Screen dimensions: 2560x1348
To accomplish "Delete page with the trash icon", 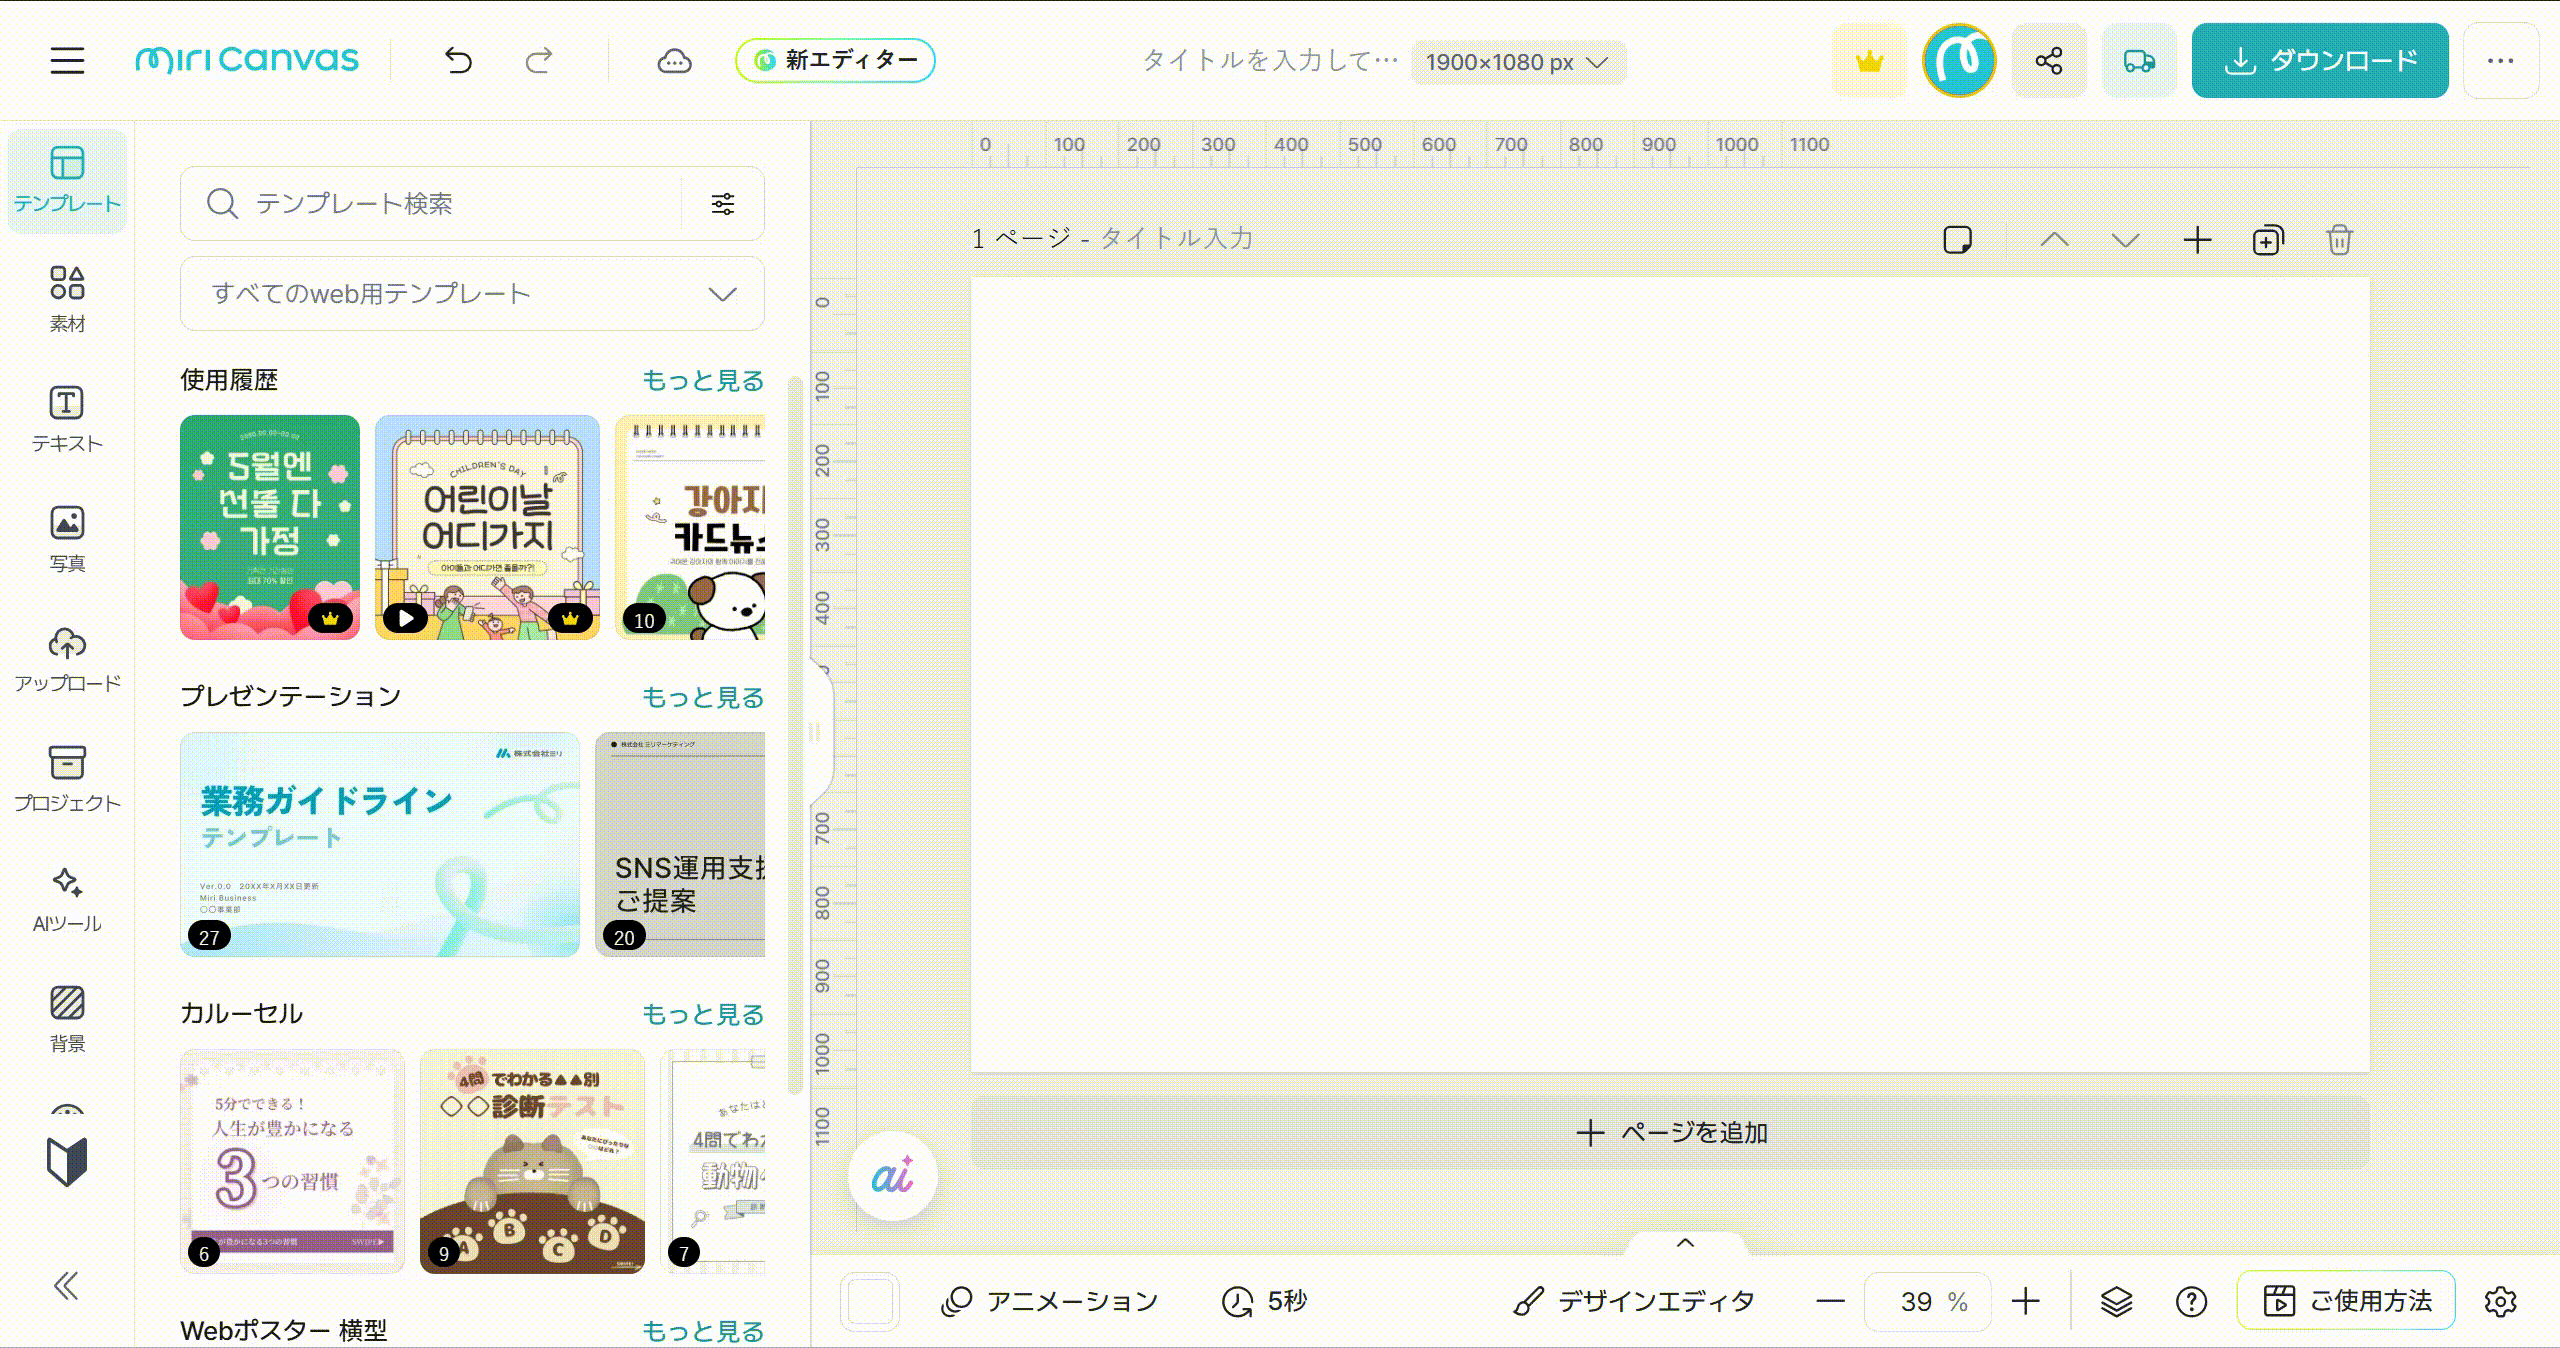I will tap(2339, 240).
